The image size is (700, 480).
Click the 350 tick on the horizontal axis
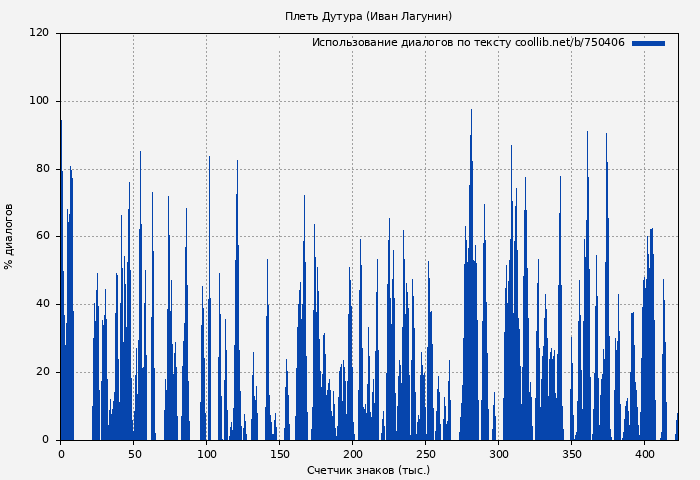tap(571, 454)
